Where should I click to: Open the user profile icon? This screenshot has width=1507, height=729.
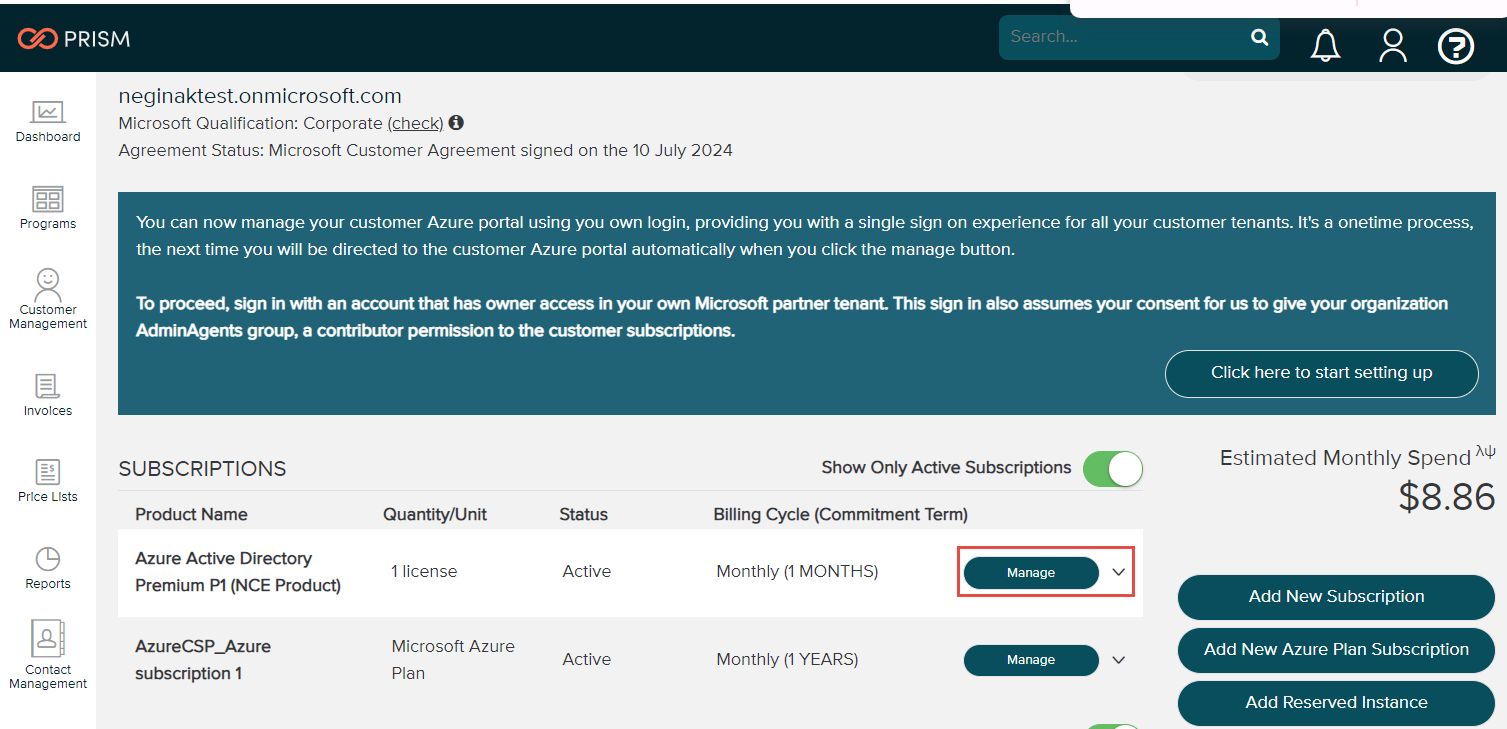point(1392,45)
